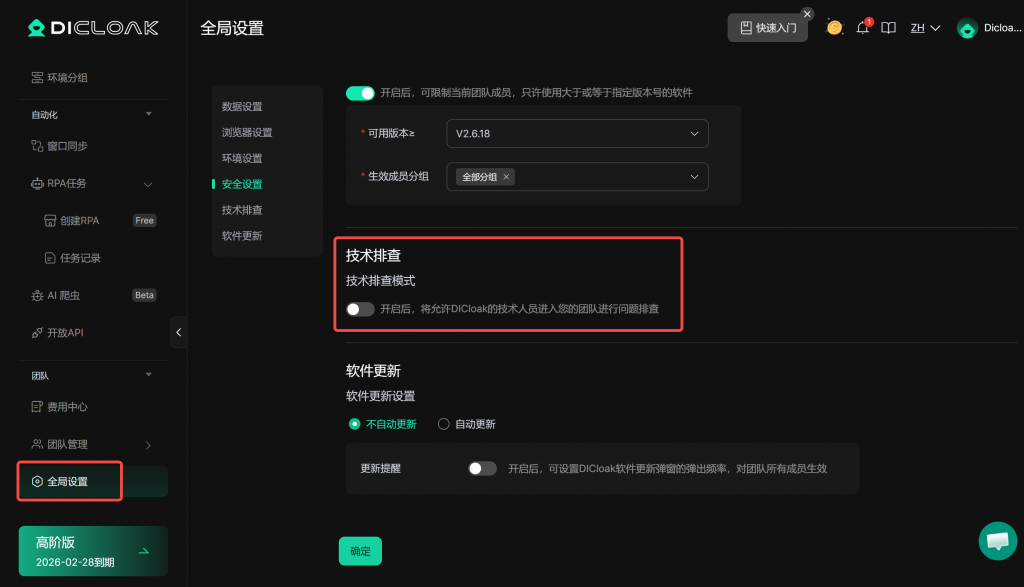Screen dimensions: 1024x587
Task: Expand the 生效成员分组 dropdown
Action: tap(577, 177)
